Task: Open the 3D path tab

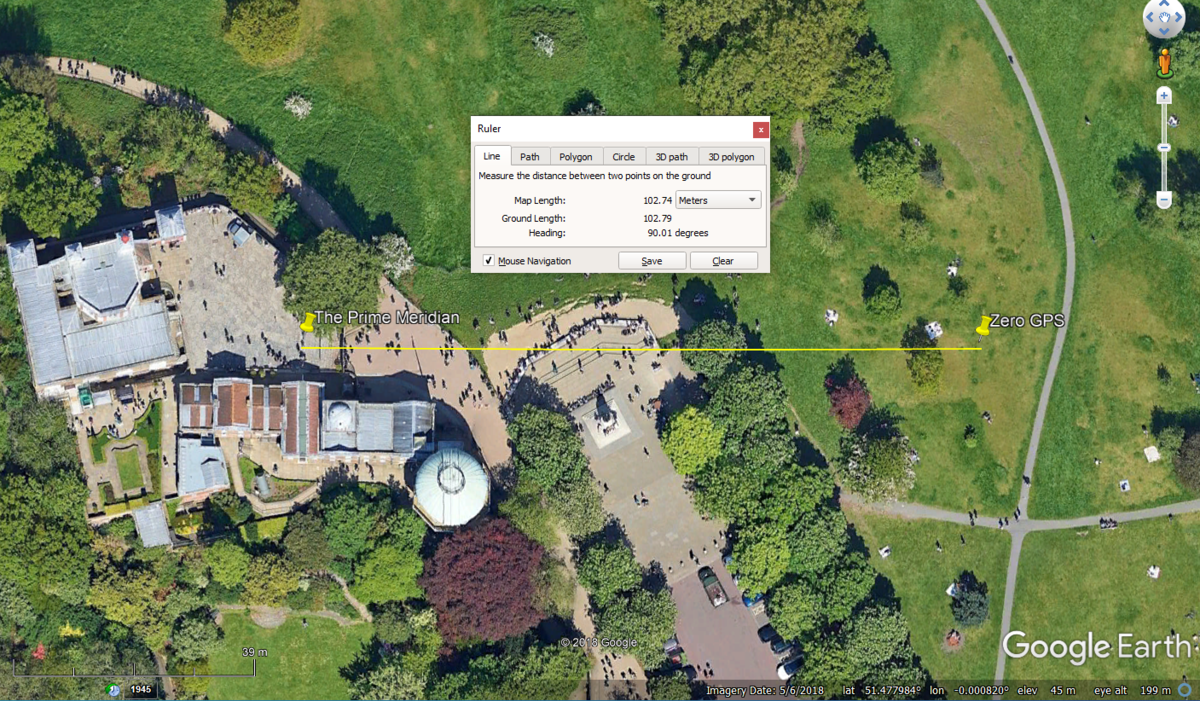Action: [x=672, y=156]
